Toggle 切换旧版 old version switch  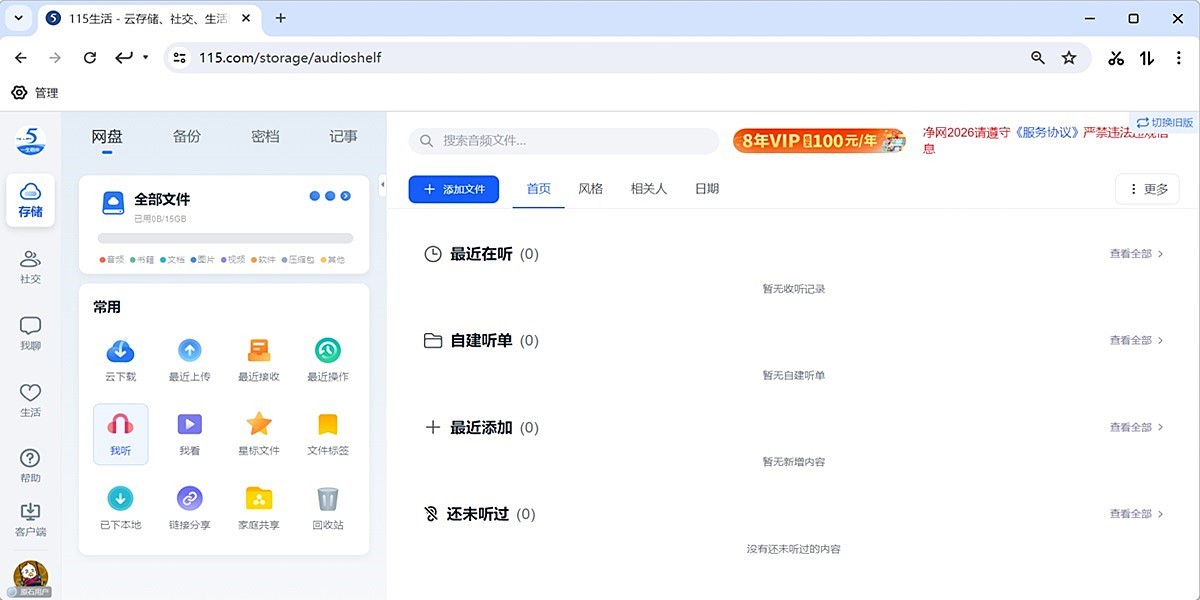1165,123
